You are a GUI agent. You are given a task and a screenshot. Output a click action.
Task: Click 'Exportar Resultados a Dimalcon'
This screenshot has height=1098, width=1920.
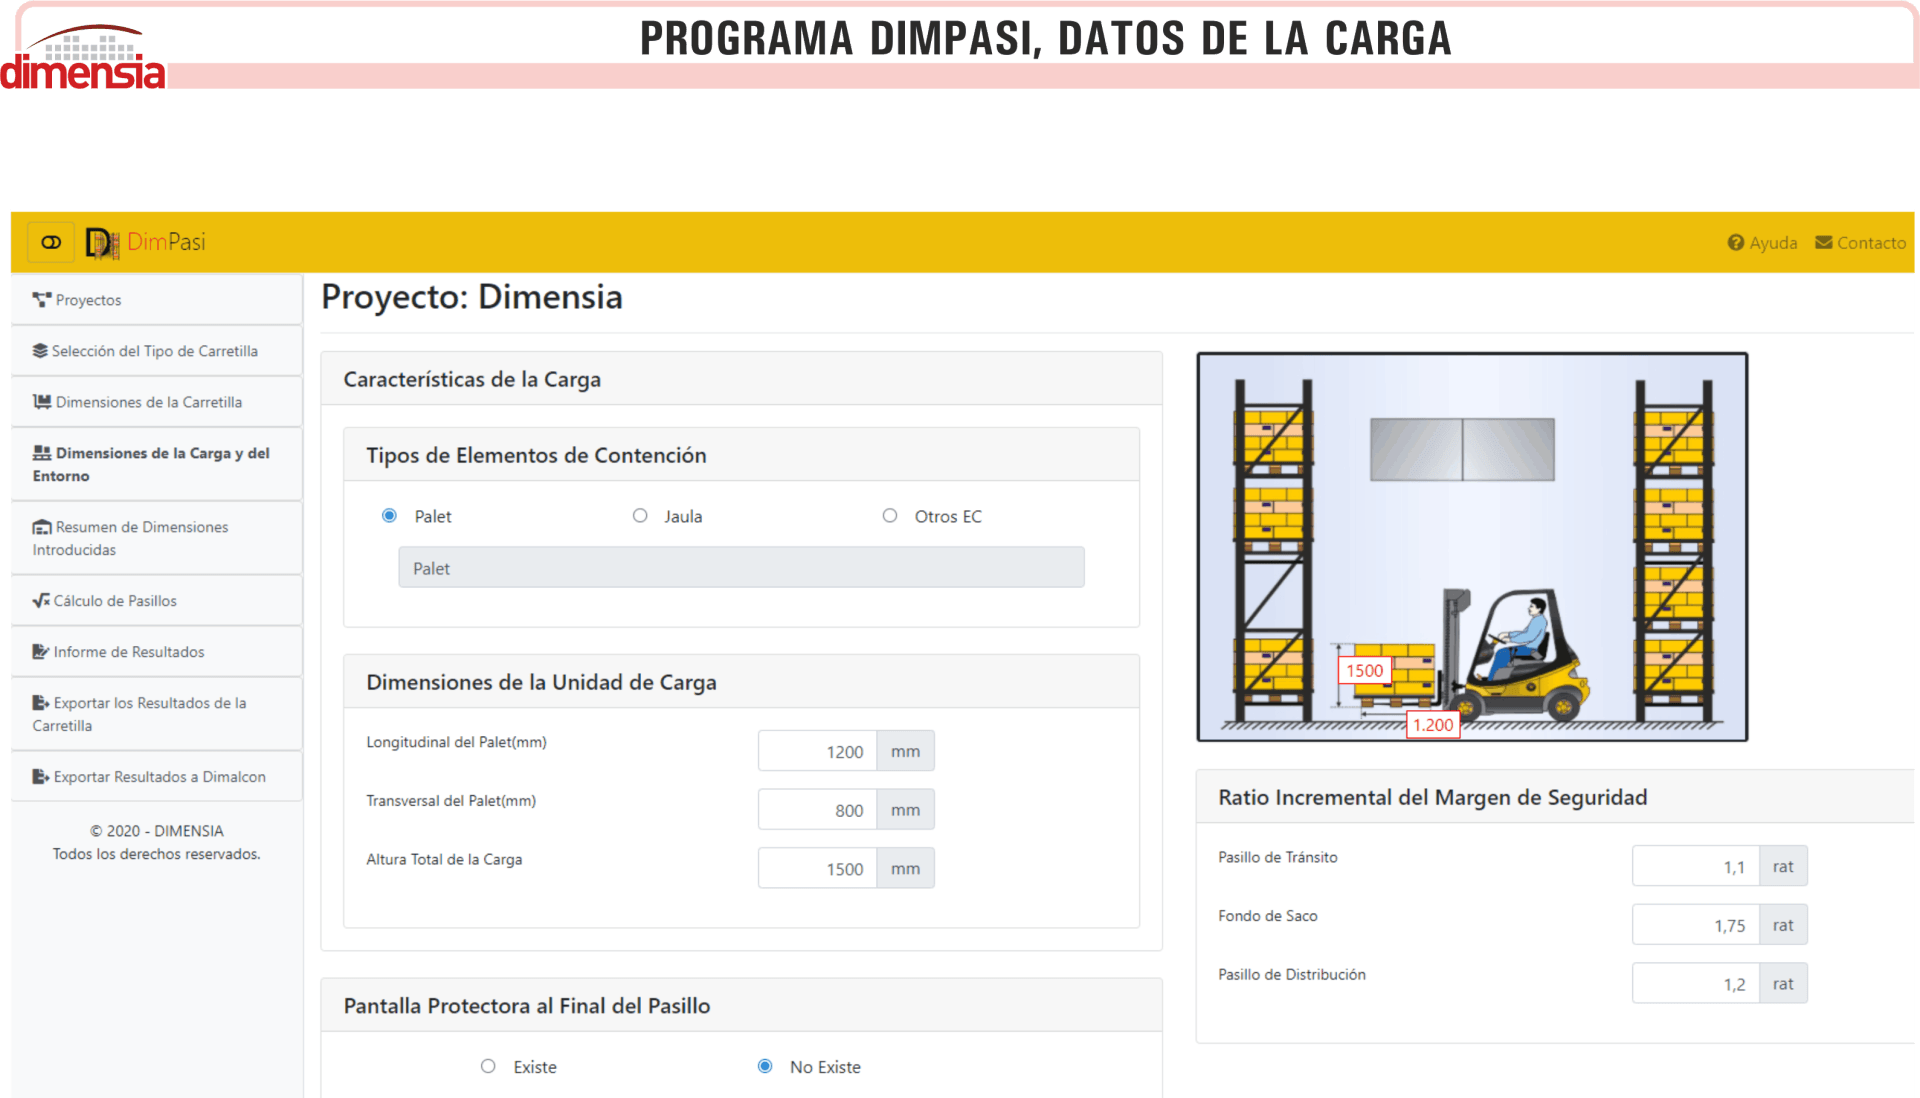pos(40,776)
